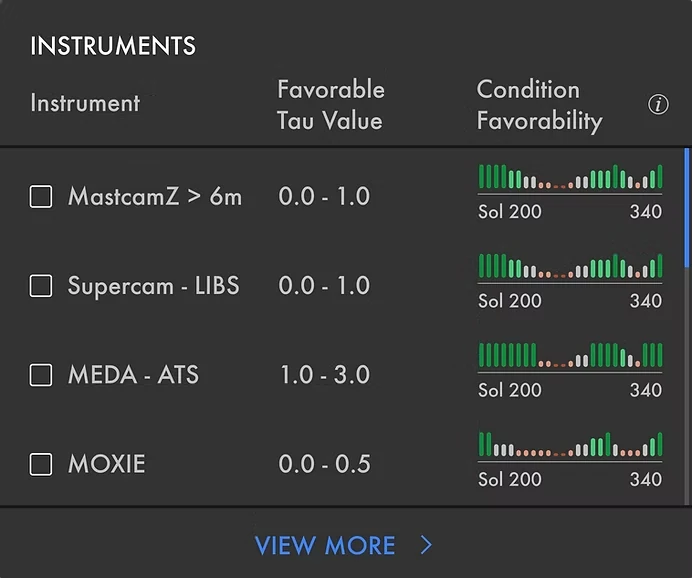Select the Supercam - LIBS row label
Screen dimensions: 692x578
coord(154,285)
